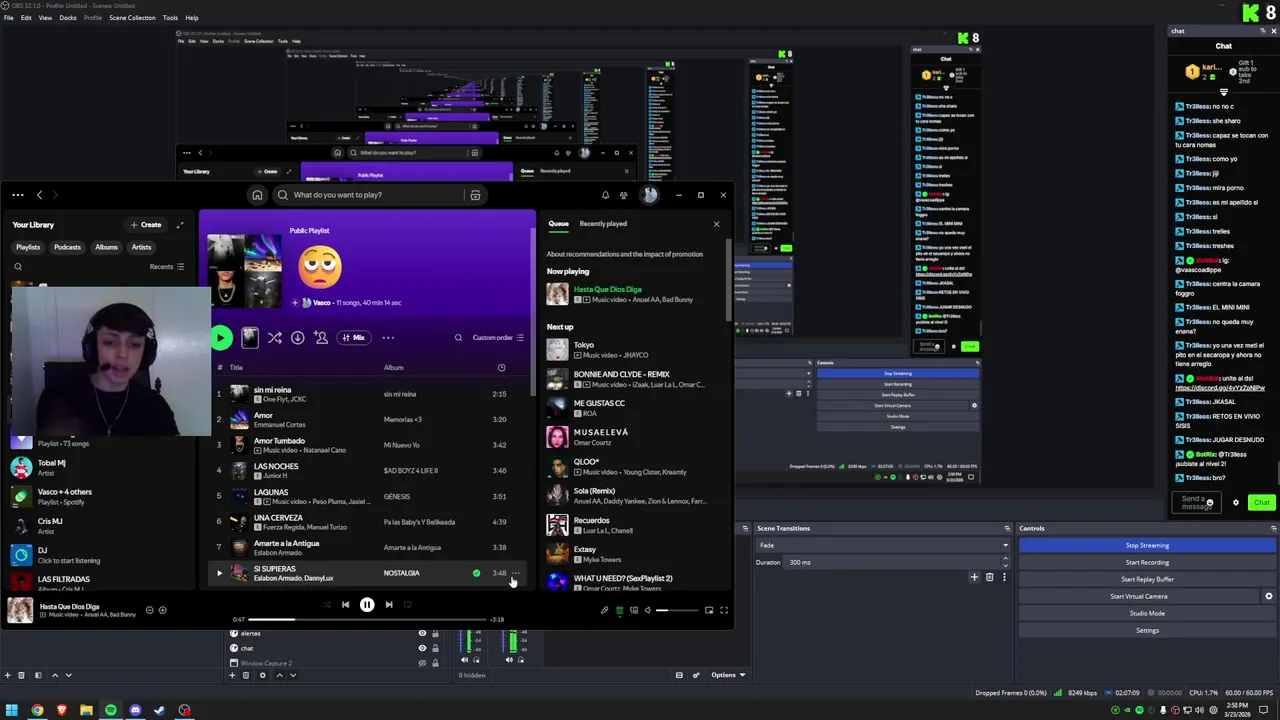Image resolution: width=1280 pixels, height=720 pixels.
Task: Open the OBS Tools menu
Action: pyautogui.click(x=170, y=18)
